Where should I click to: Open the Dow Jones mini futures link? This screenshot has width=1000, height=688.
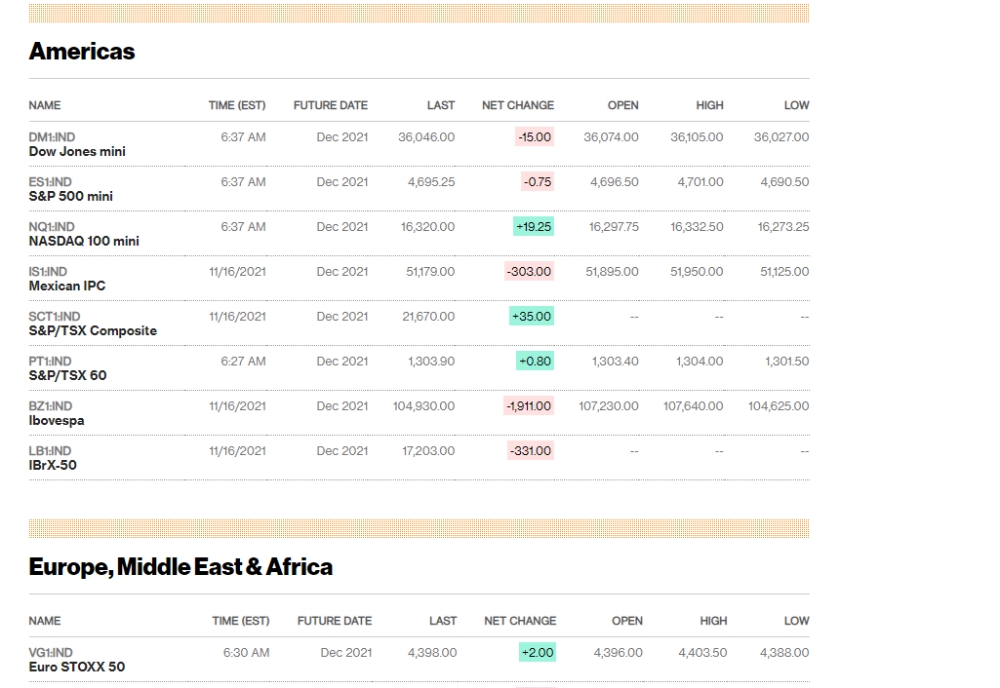tap(77, 152)
